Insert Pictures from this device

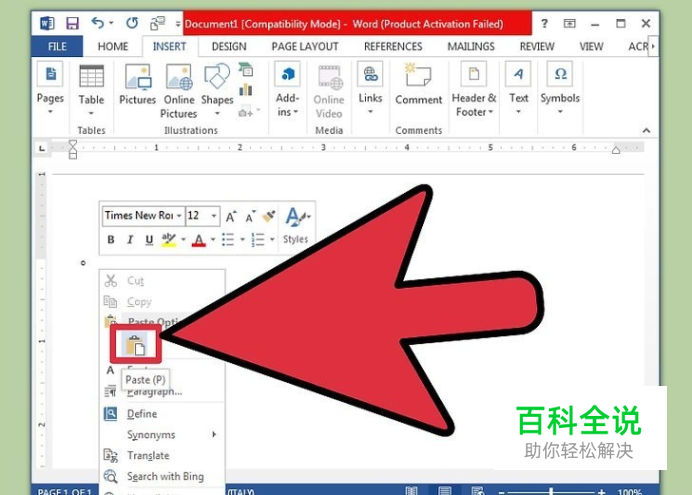[x=138, y=85]
